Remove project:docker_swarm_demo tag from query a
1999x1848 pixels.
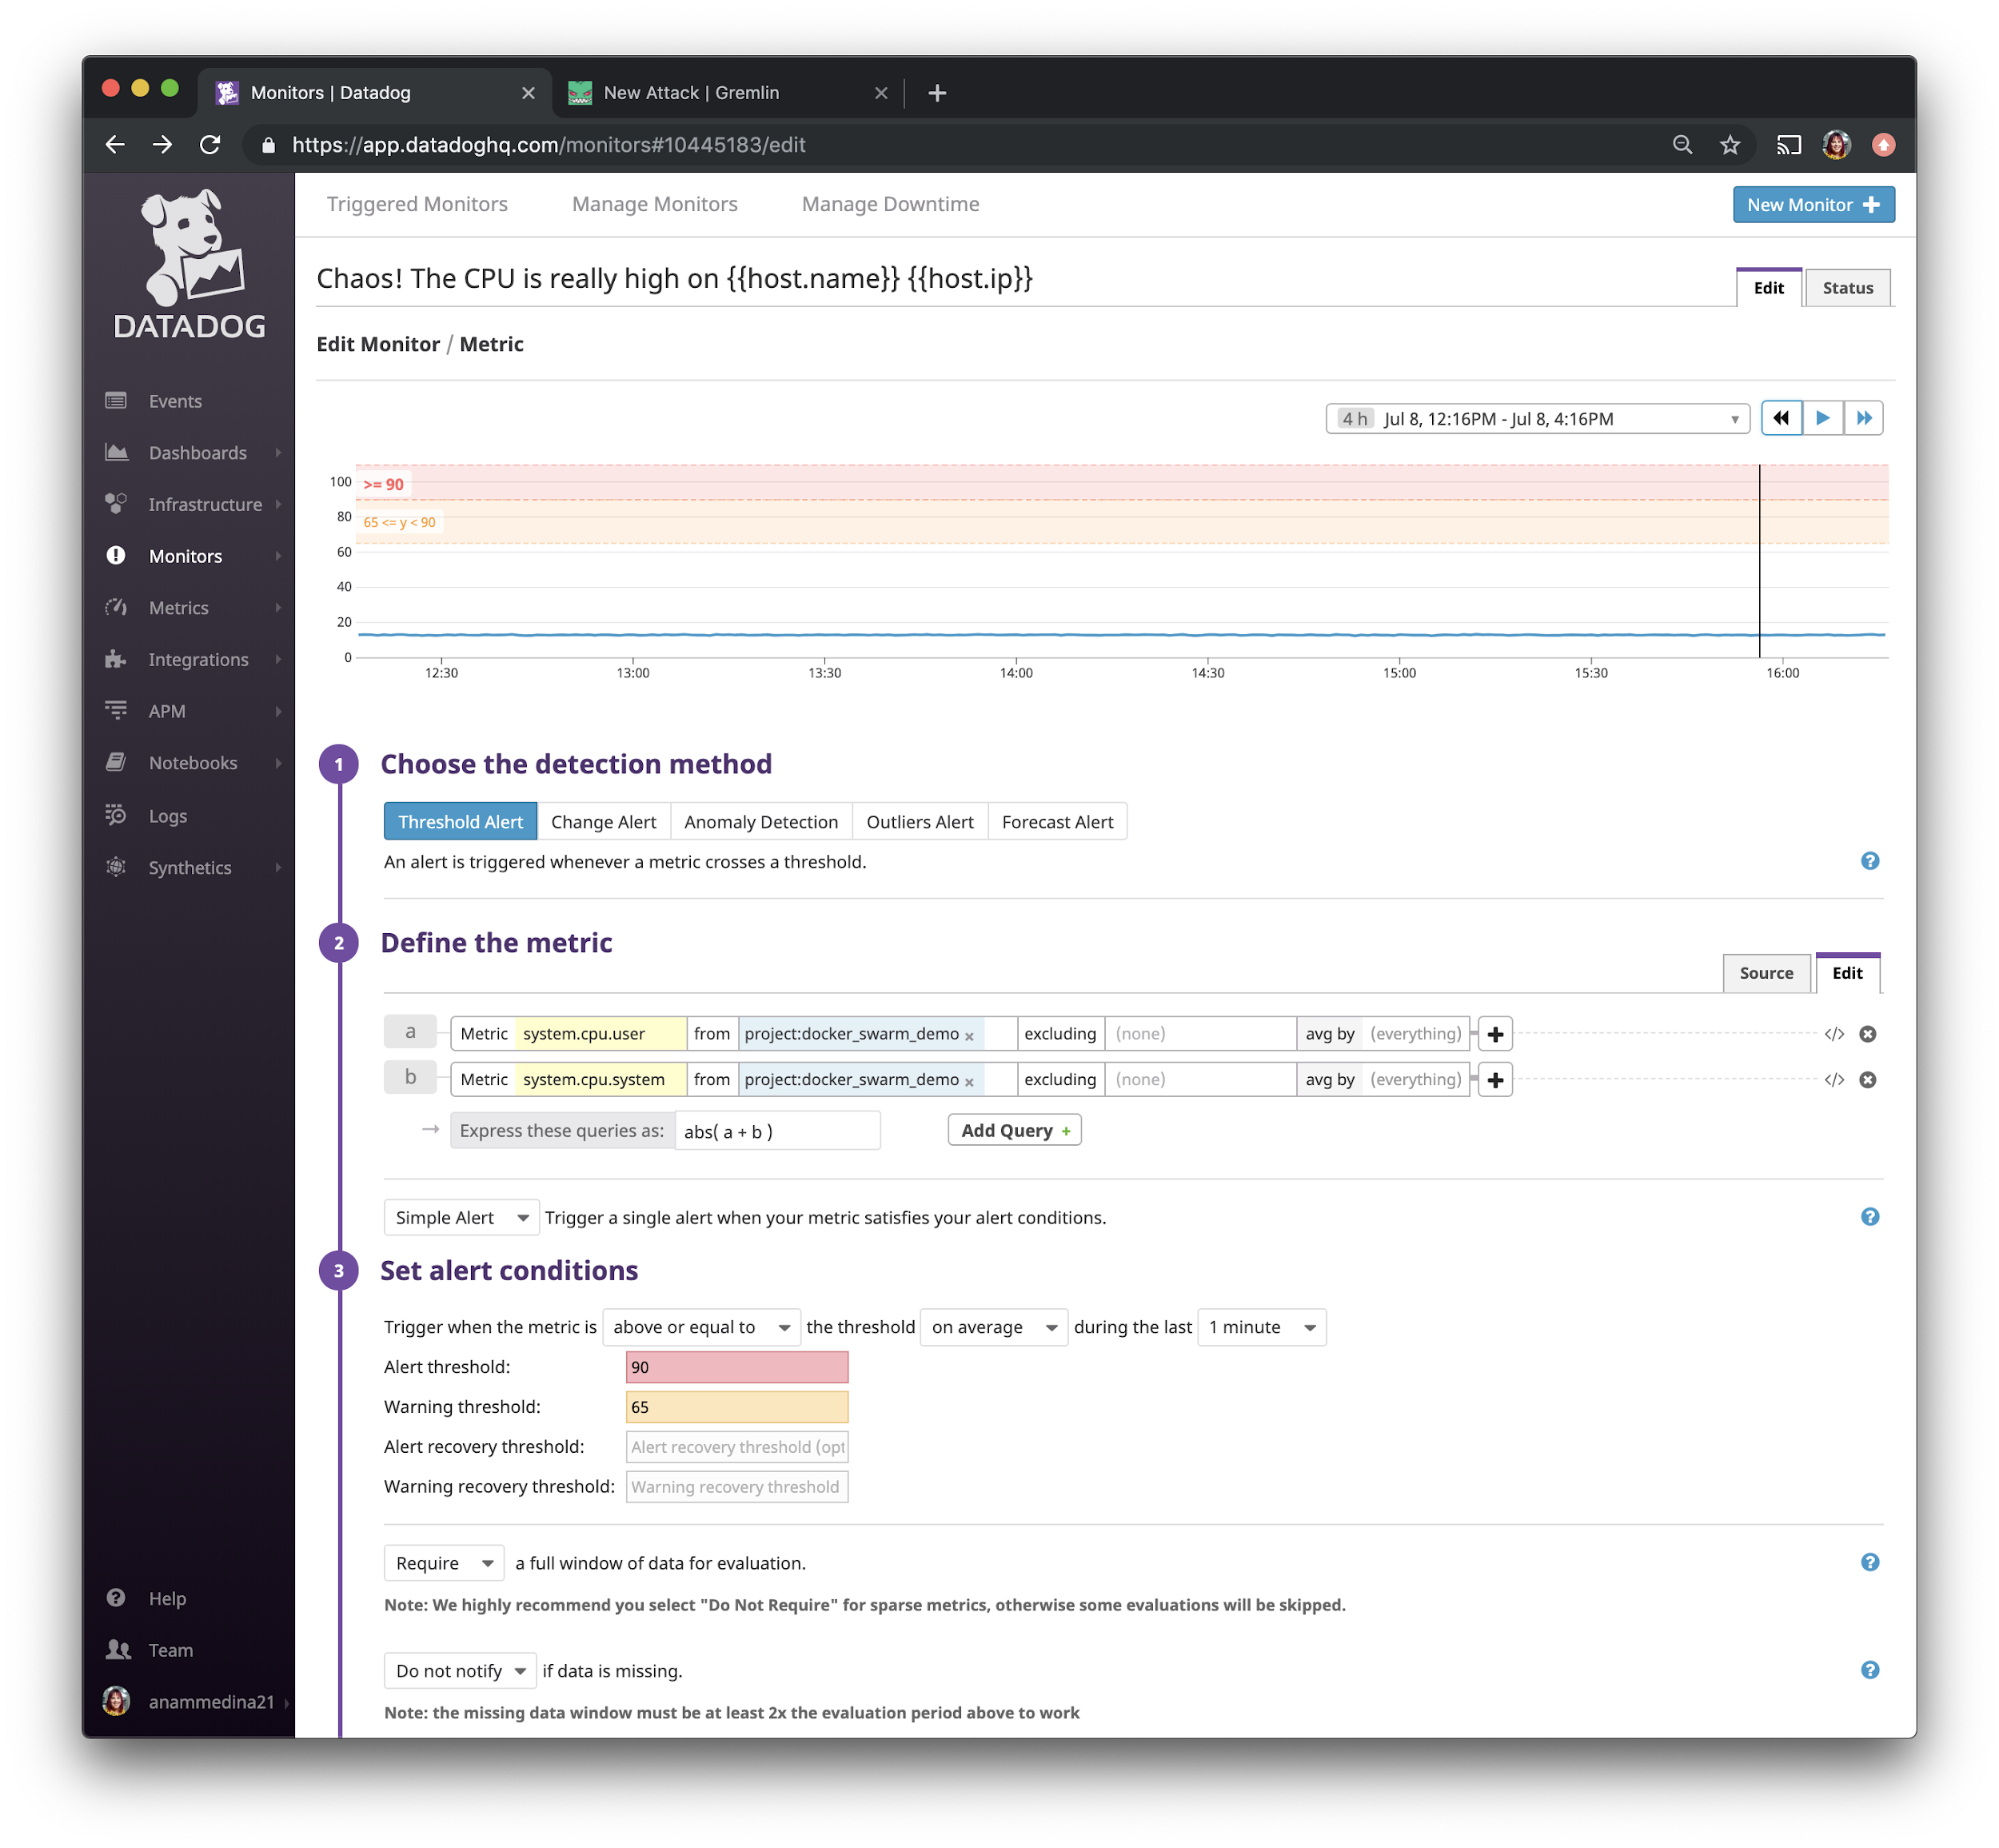tap(969, 1037)
